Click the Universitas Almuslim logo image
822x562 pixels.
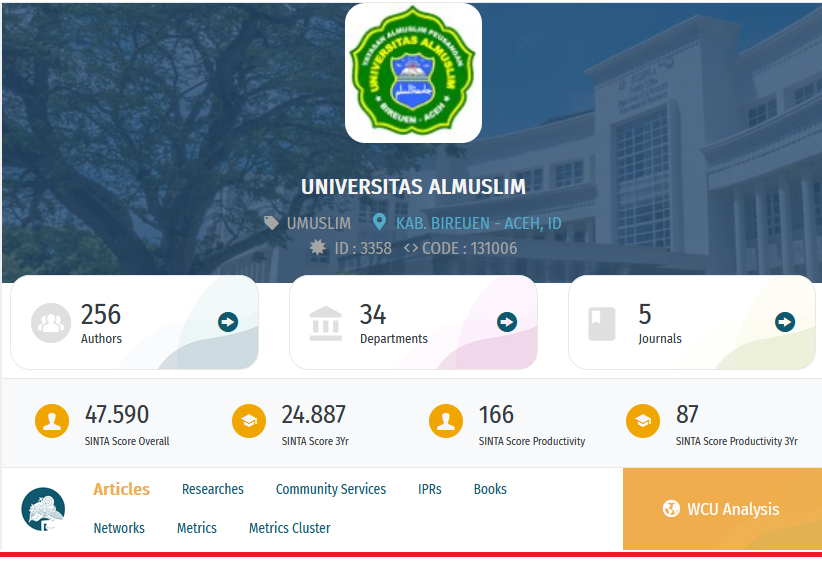click(413, 73)
